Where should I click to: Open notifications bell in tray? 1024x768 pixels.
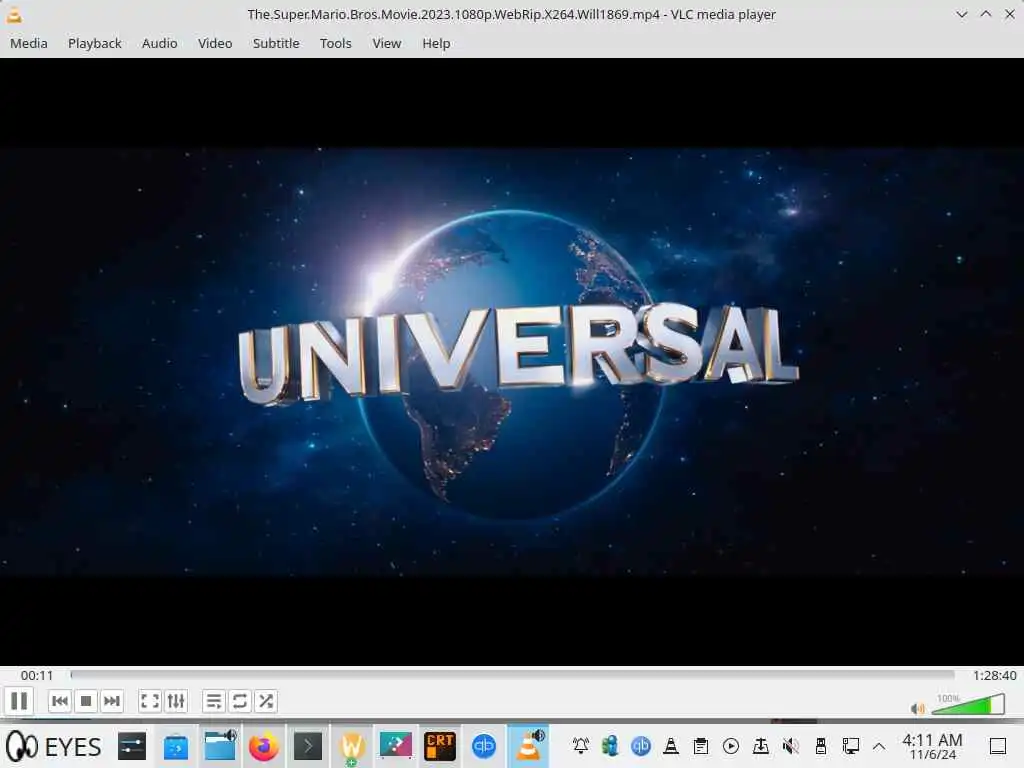[581, 746]
